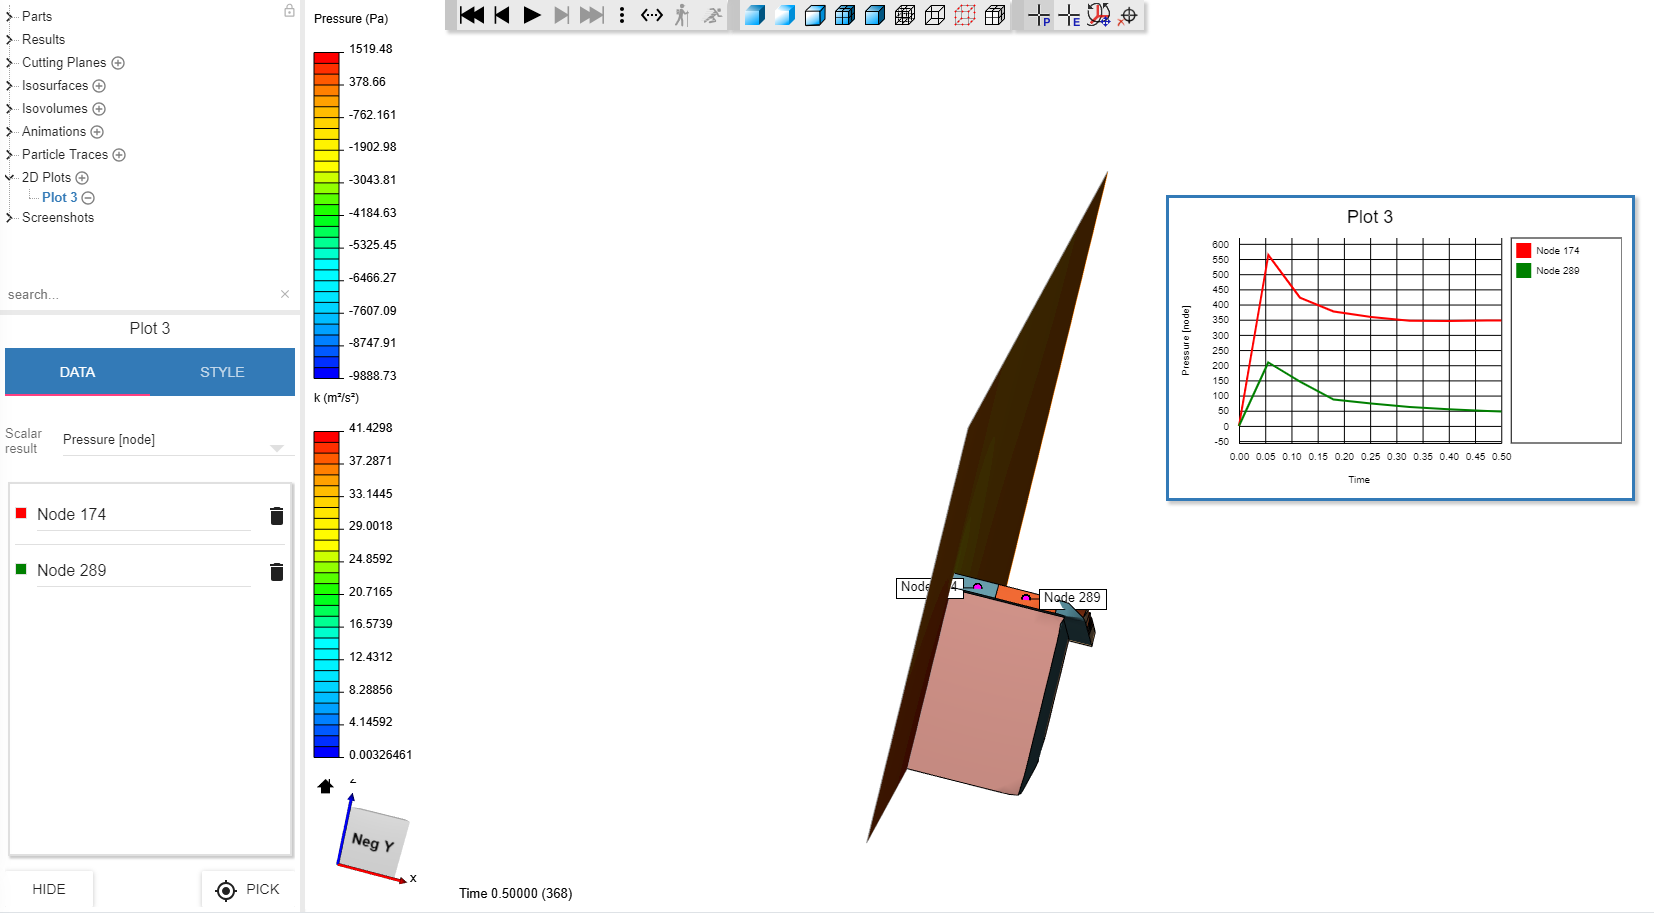Expand the Isovolumes tree node
This screenshot has width=1654, height=913.
[x=10, y=108]
